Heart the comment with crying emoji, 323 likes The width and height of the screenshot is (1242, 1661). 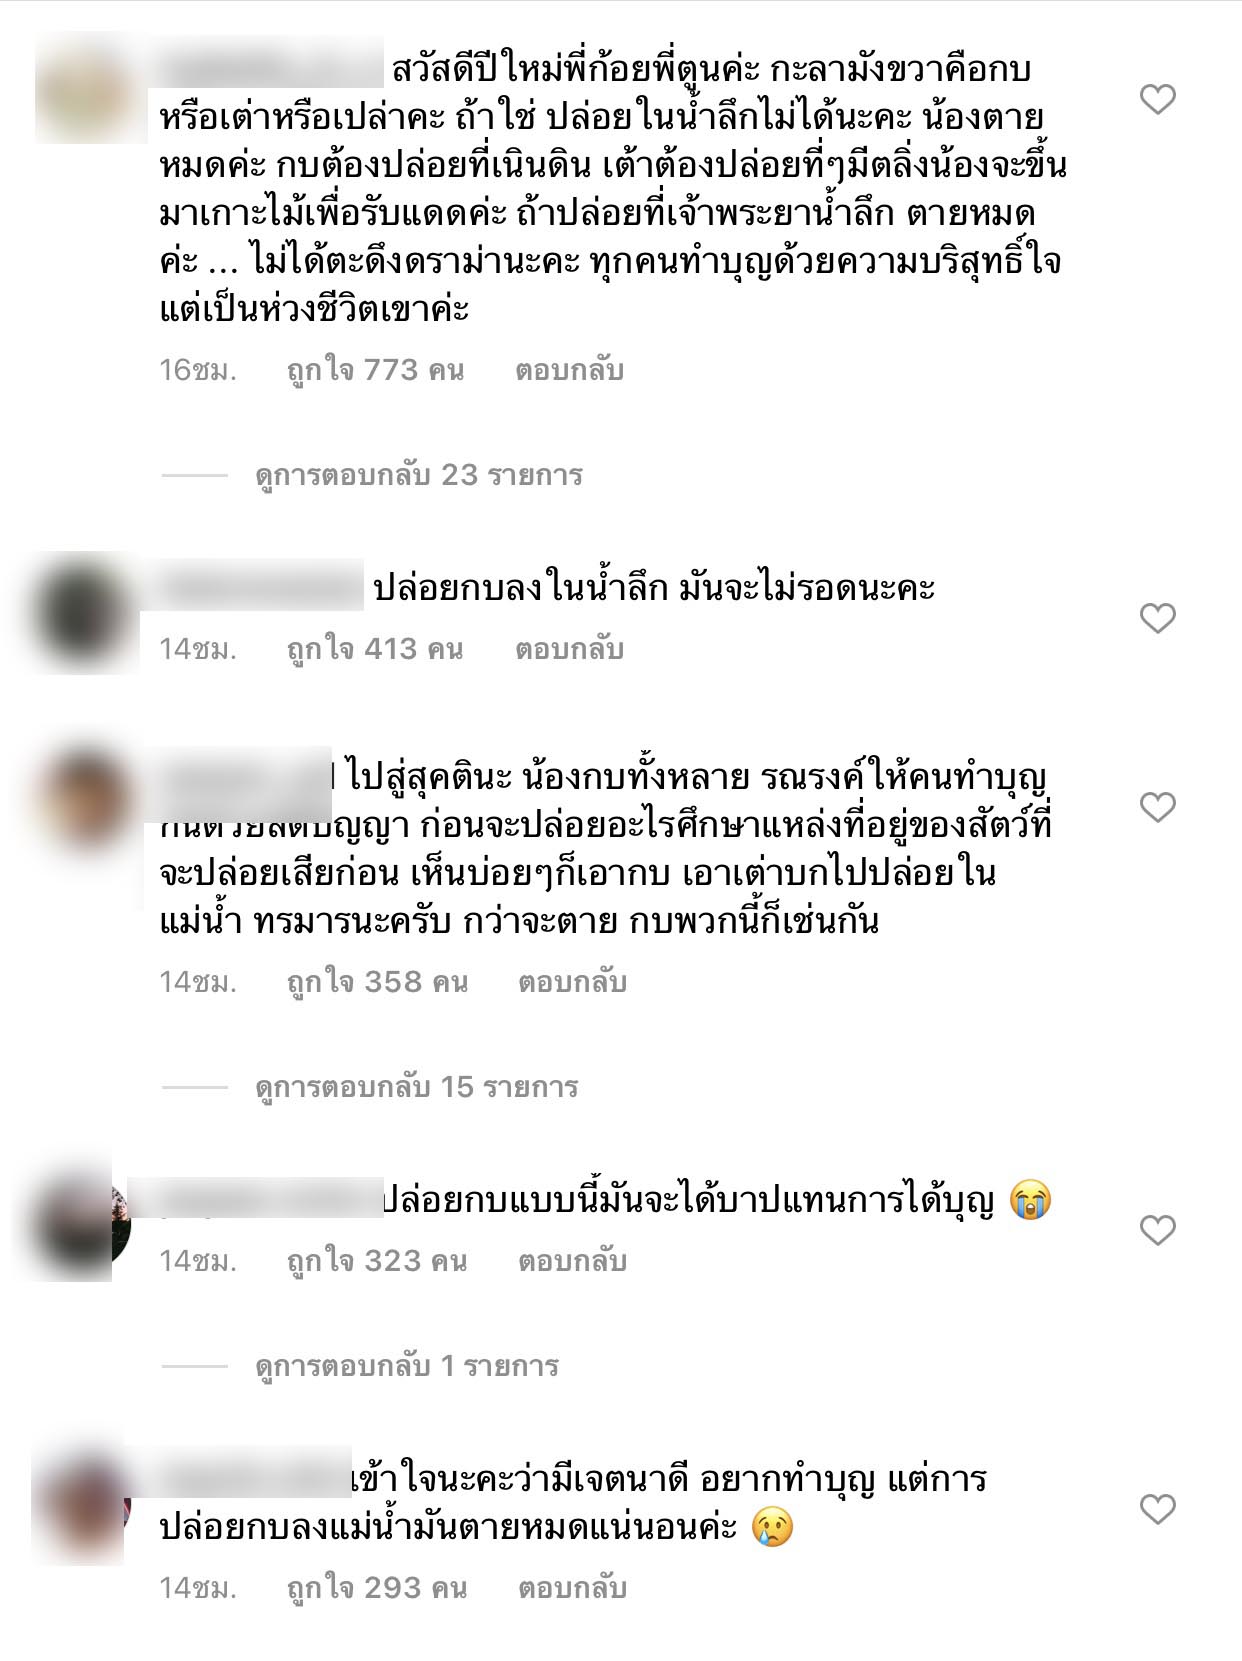(x=1157, y=1229)
